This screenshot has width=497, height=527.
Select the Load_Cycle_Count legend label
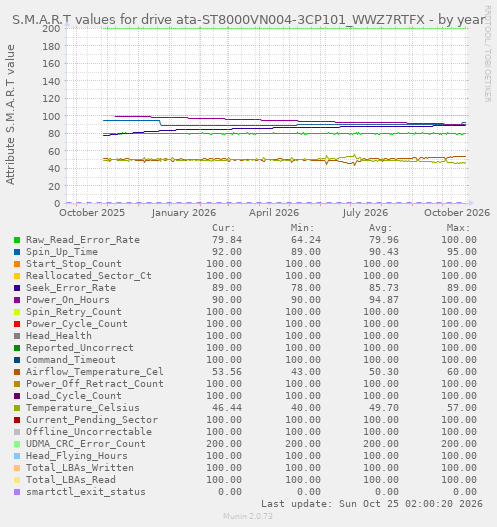pos(74,396)
